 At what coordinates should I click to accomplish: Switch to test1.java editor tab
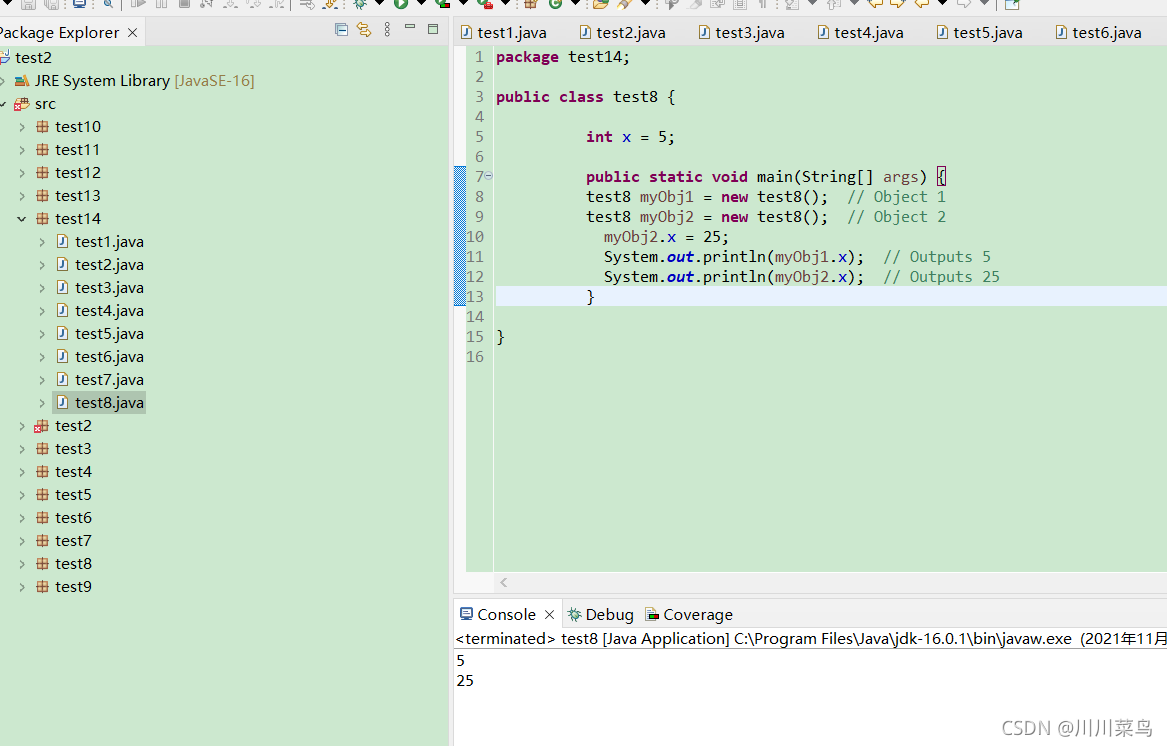click(504, 33)
